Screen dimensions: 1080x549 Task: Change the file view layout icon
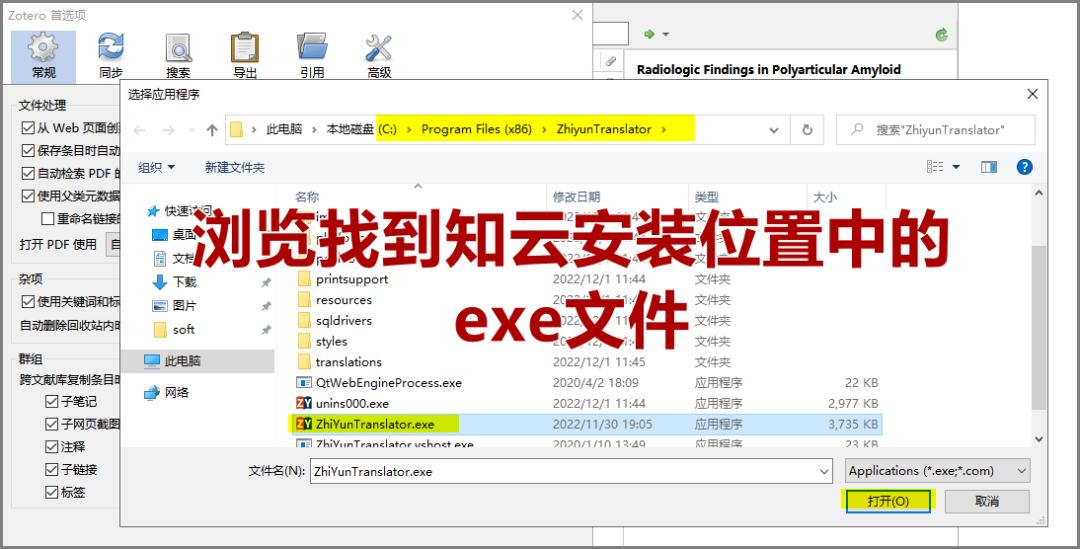pyautogui.click(x=935, y=167)
